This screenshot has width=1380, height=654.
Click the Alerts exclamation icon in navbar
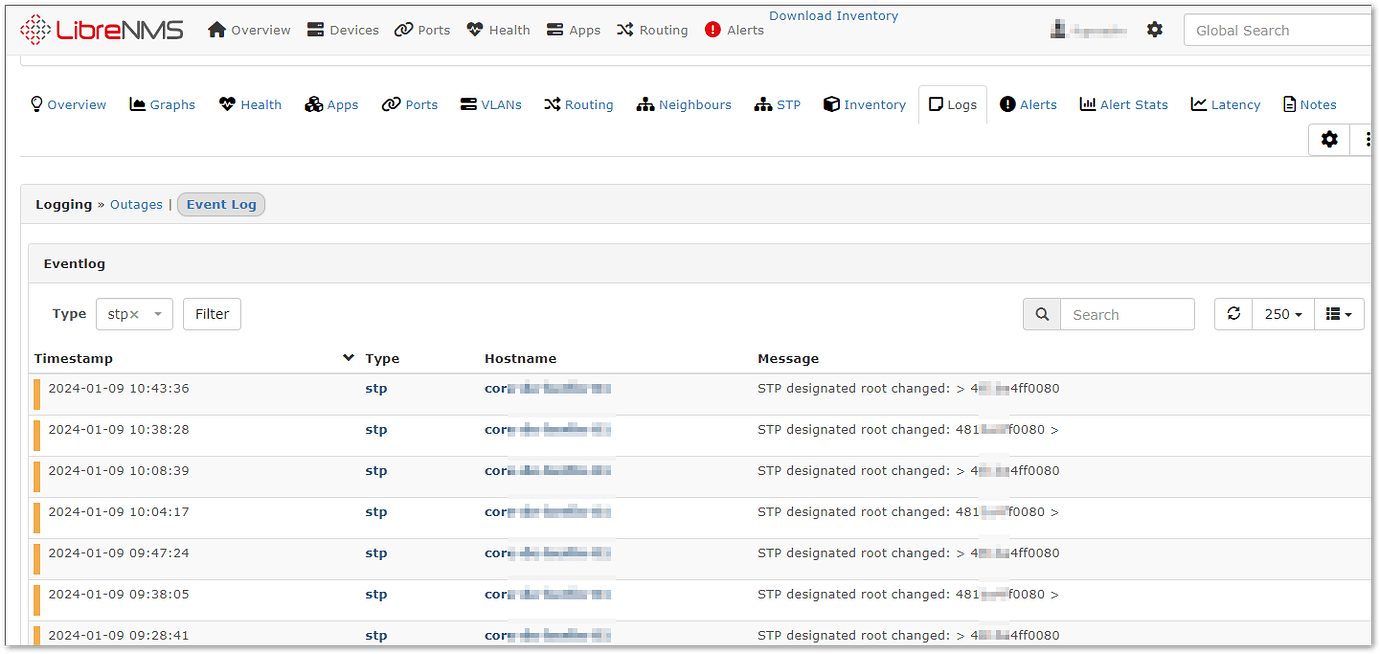pos(711,30)
